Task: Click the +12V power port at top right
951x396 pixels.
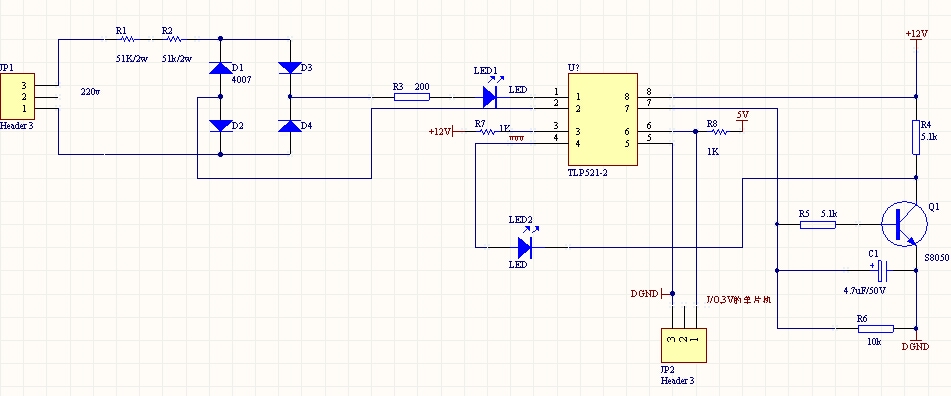Action: click(916, 35)
